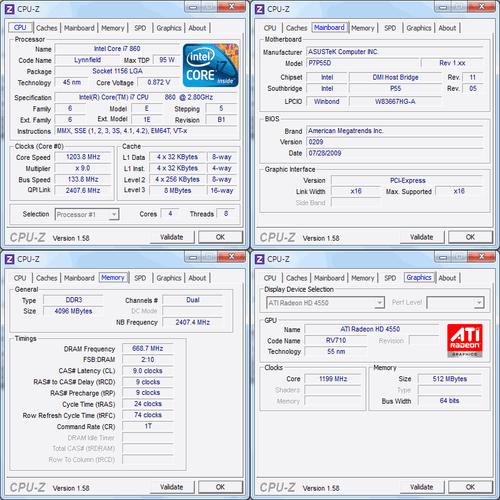
Task: Click Validate in the CPU tab window
Action: [172, 237]
